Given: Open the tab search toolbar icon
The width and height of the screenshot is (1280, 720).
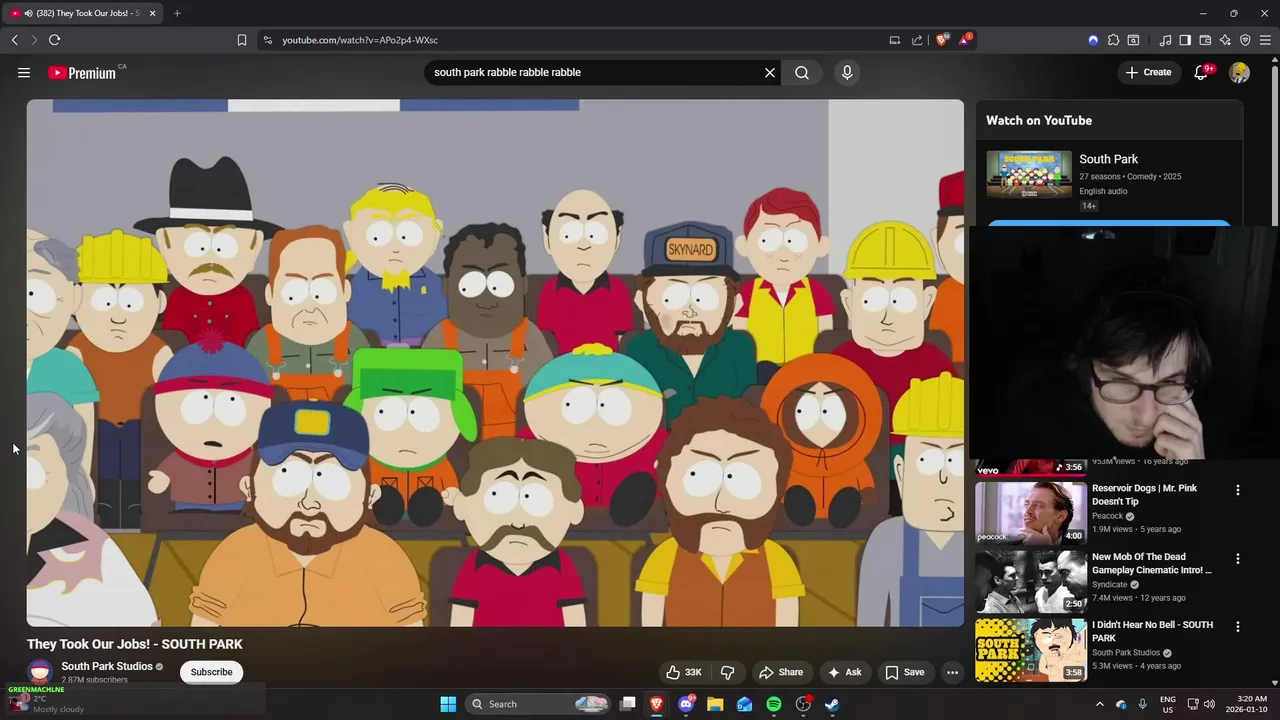Looking at the screenshot, I should click(1133, 40).
